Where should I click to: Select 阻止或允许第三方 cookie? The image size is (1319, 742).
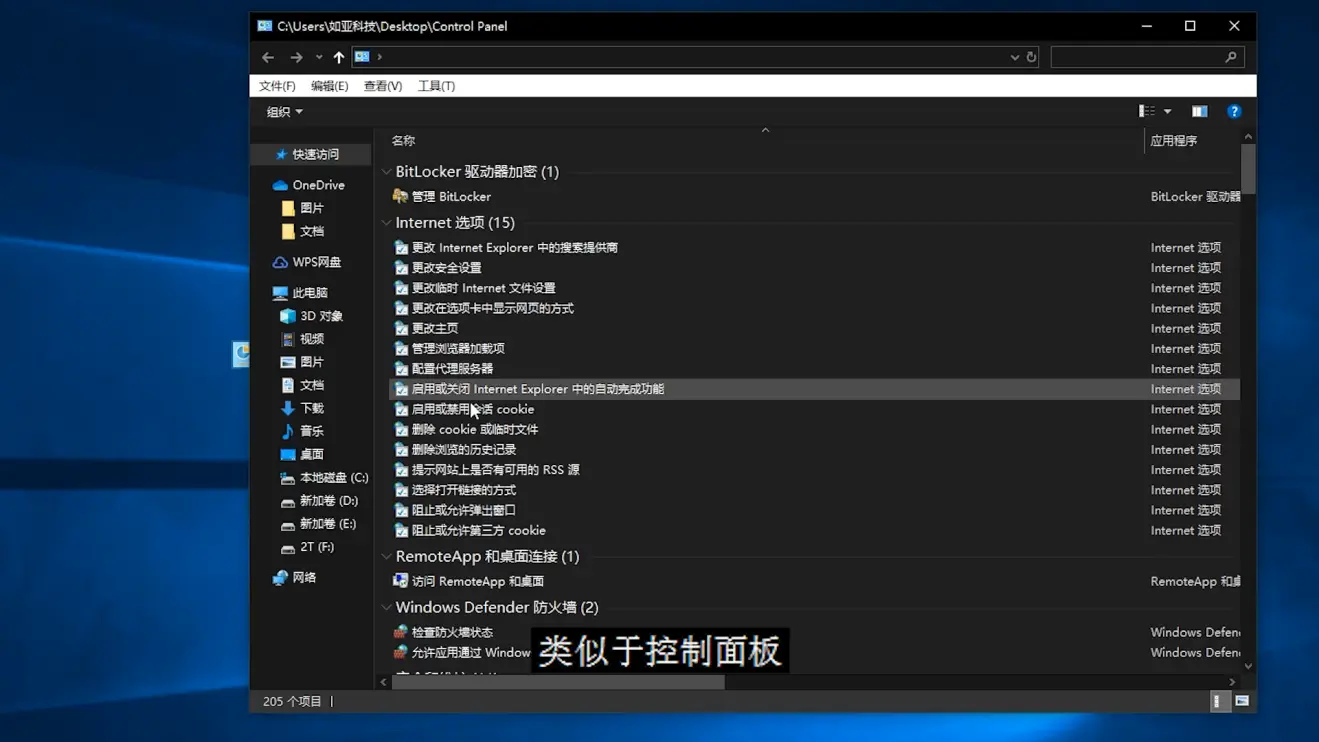pos(478,531)
